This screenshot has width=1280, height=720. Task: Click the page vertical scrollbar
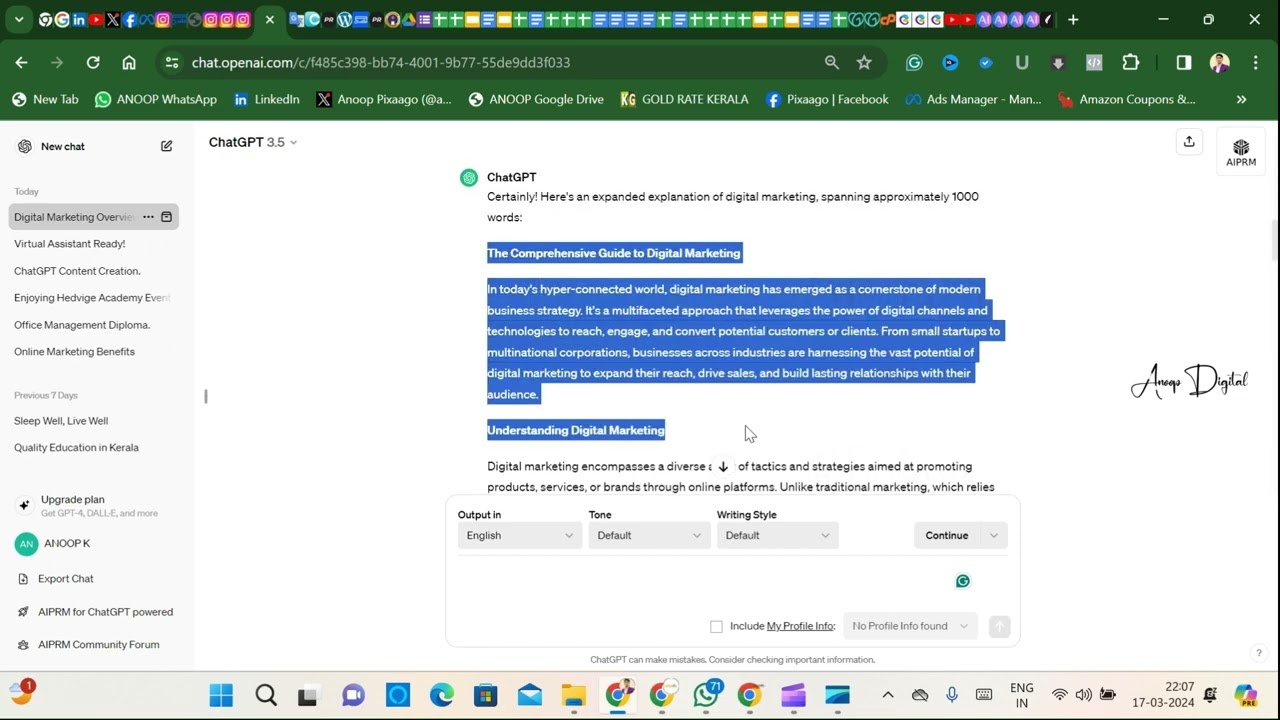click(x=1274, y=240)
